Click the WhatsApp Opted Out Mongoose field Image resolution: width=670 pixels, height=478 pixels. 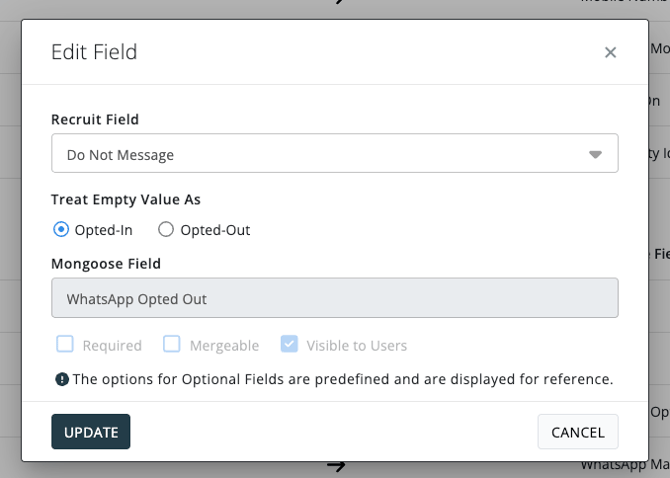334,298
